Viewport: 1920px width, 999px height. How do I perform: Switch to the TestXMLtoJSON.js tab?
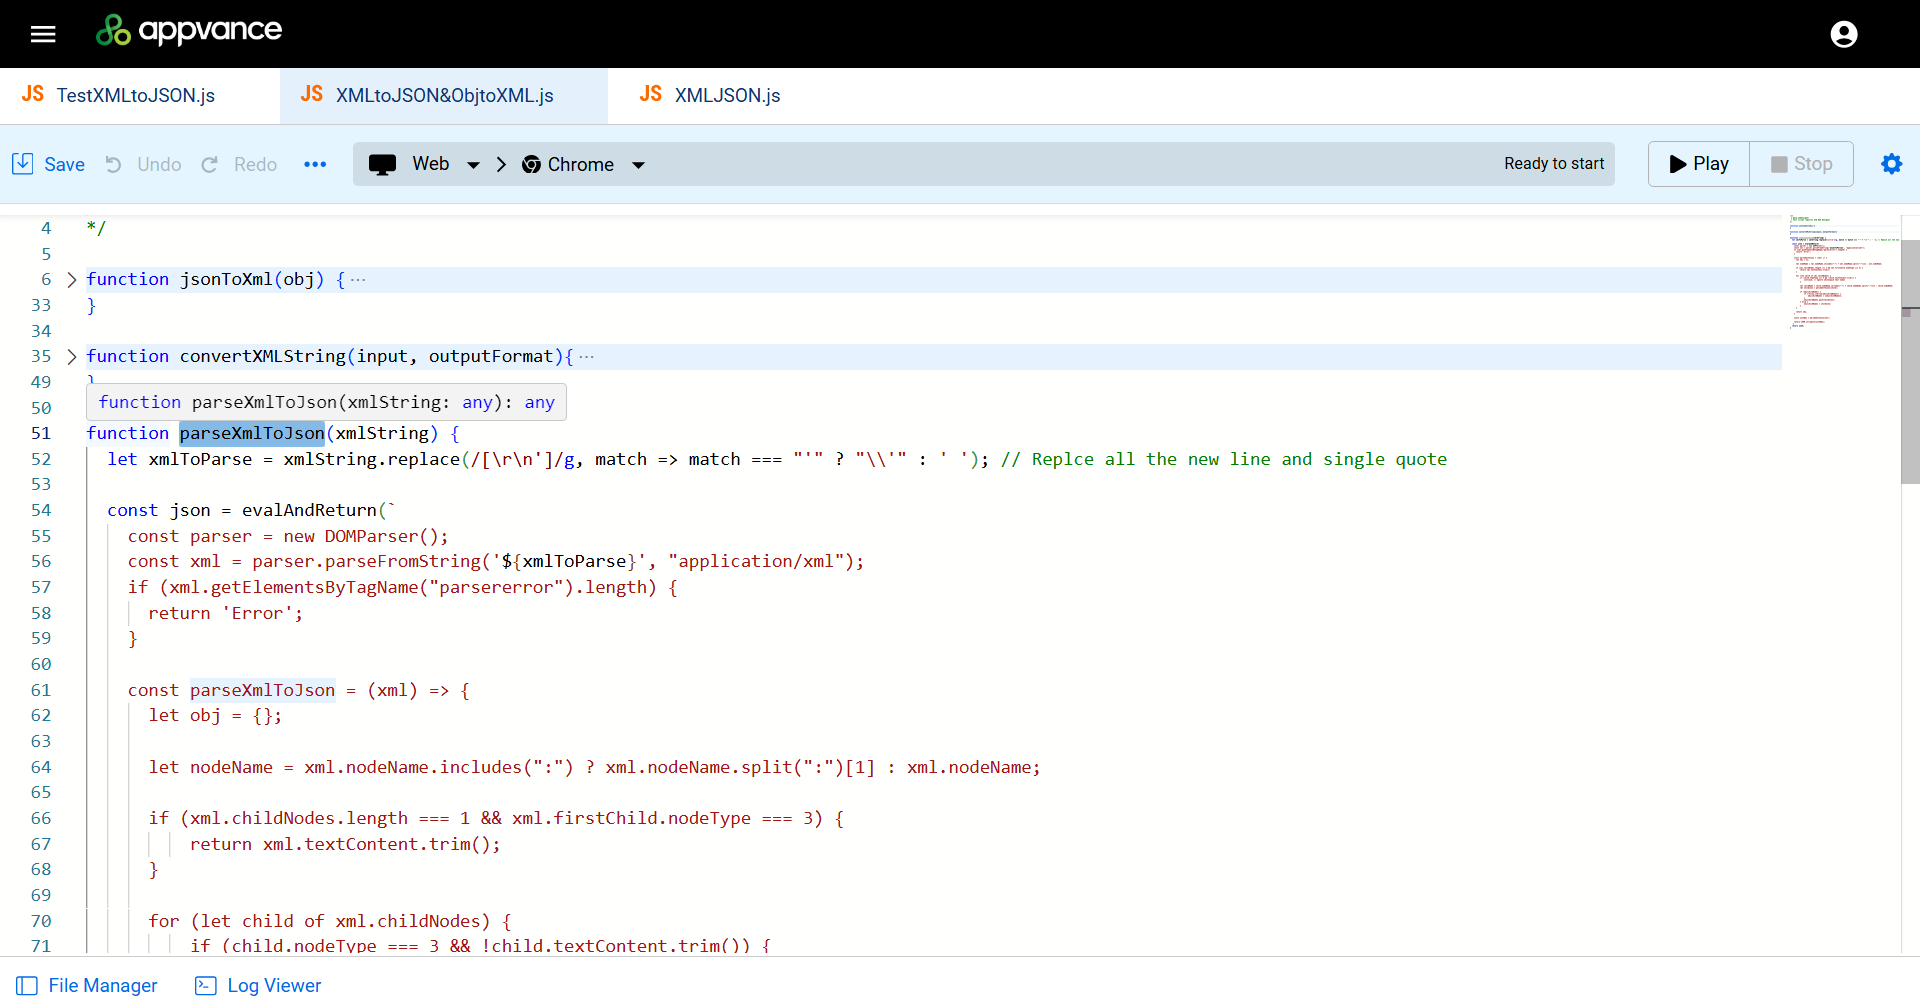140,96
